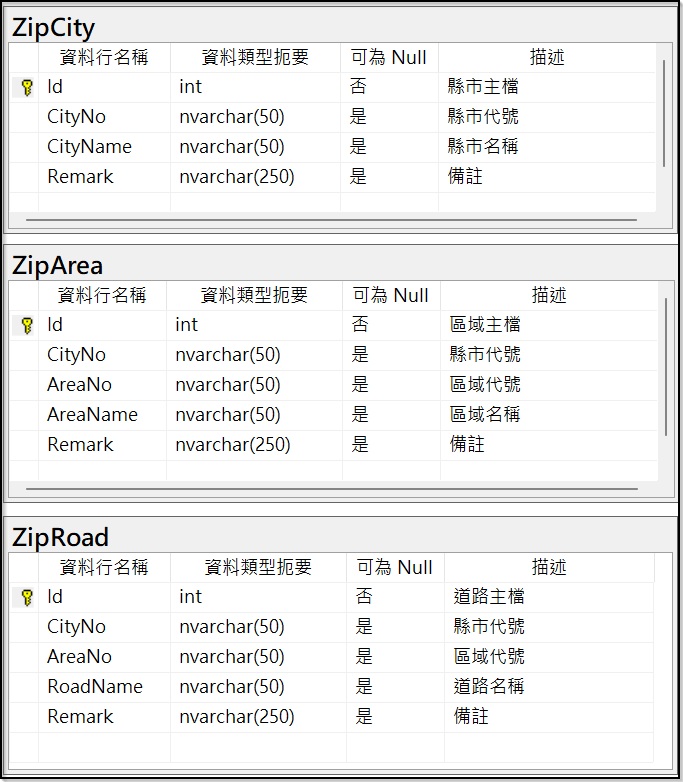Select the RoadName column name cell

[104, 687]
